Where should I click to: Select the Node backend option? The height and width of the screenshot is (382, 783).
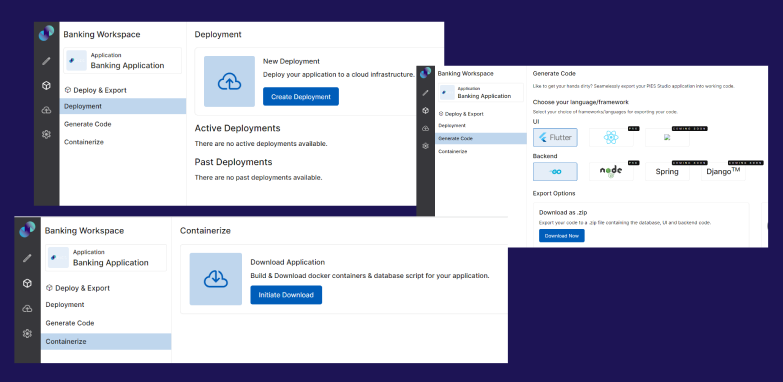[x=611, y=171]
